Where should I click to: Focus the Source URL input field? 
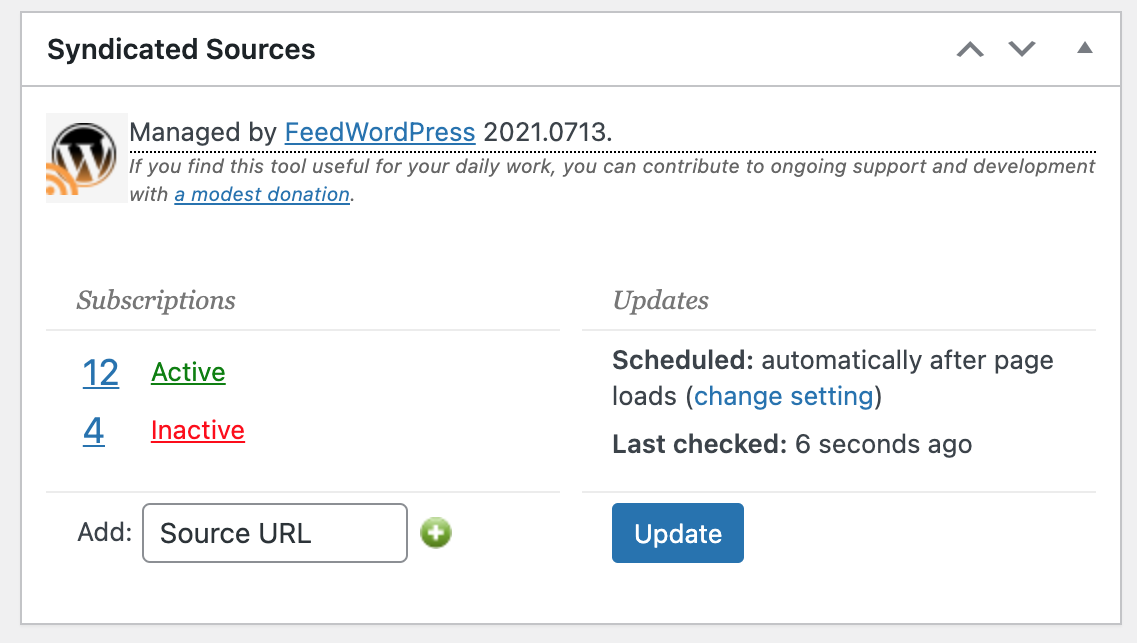tap(275, 533)
